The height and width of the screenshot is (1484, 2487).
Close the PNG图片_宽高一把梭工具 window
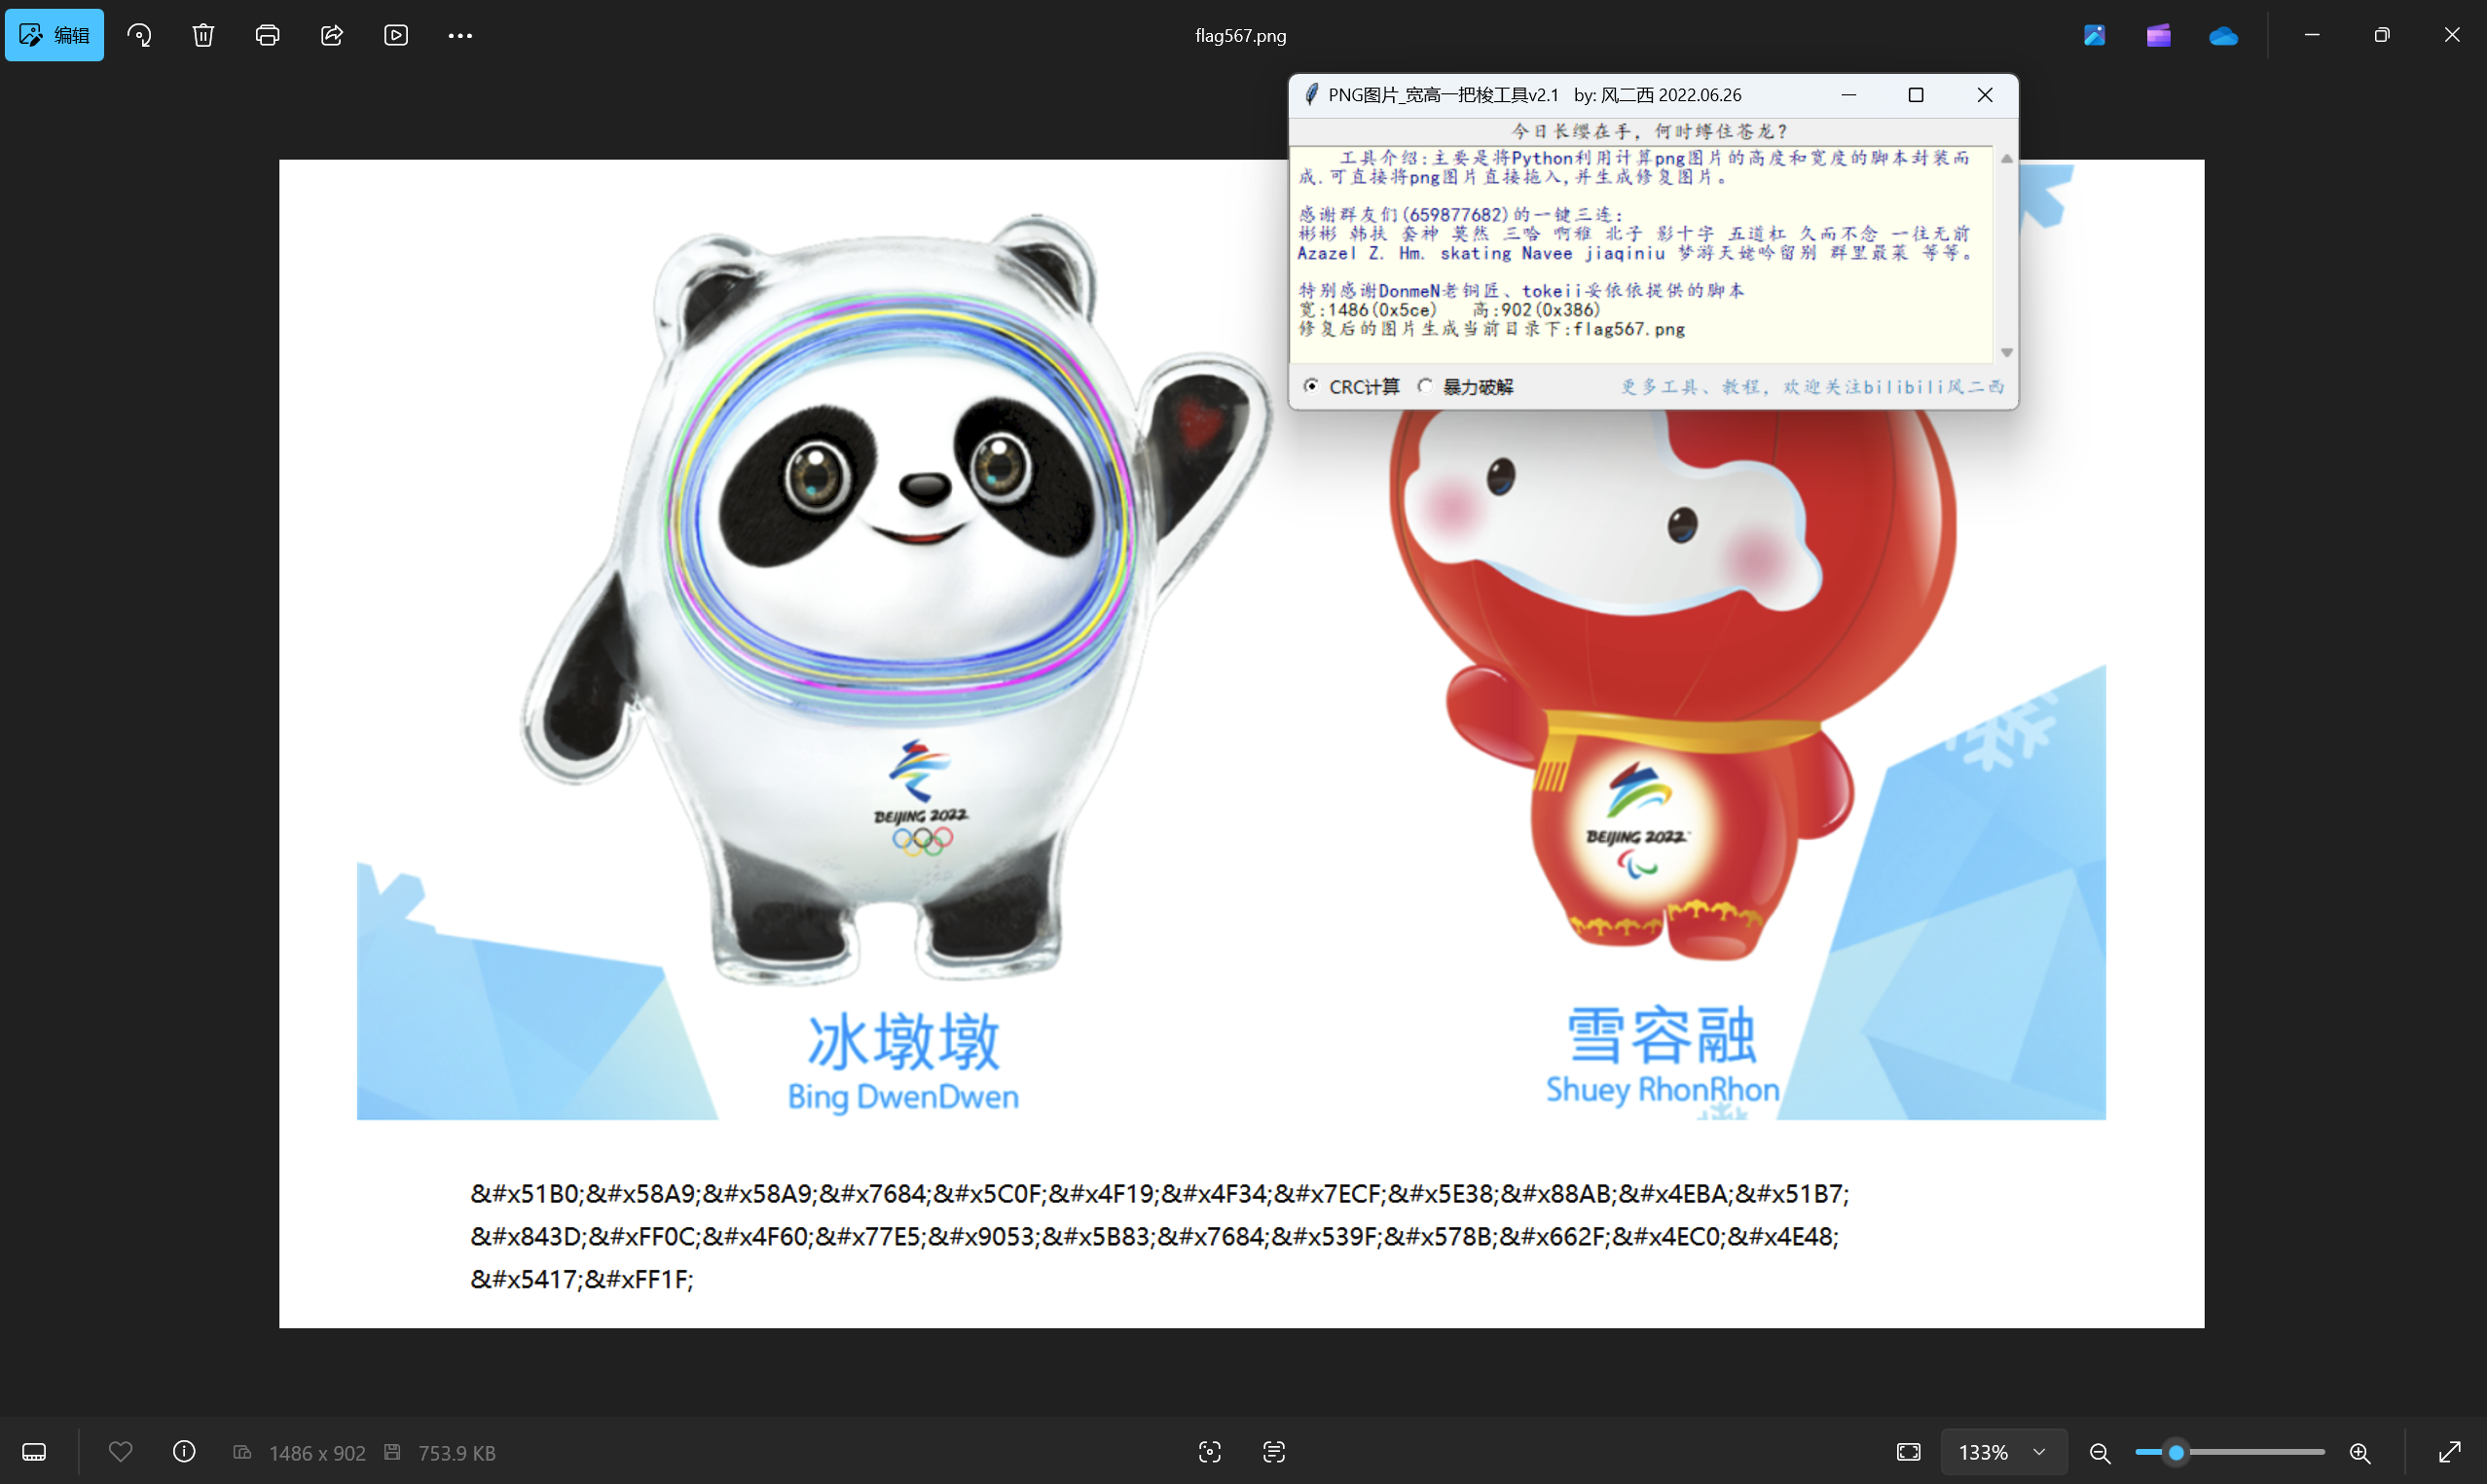[x=1985, y=95]
